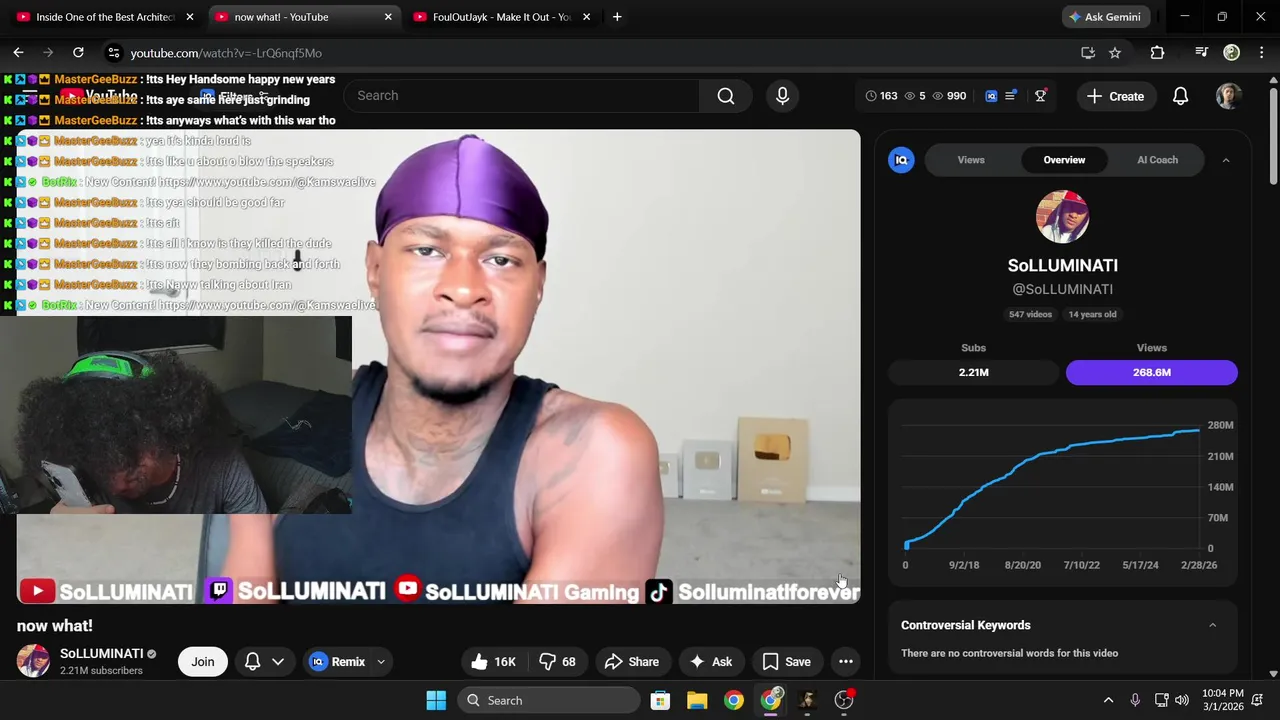Open the AI Coach tab
The width and height of the screenshot is (1280, 720).
click(x=1157, y=160)
